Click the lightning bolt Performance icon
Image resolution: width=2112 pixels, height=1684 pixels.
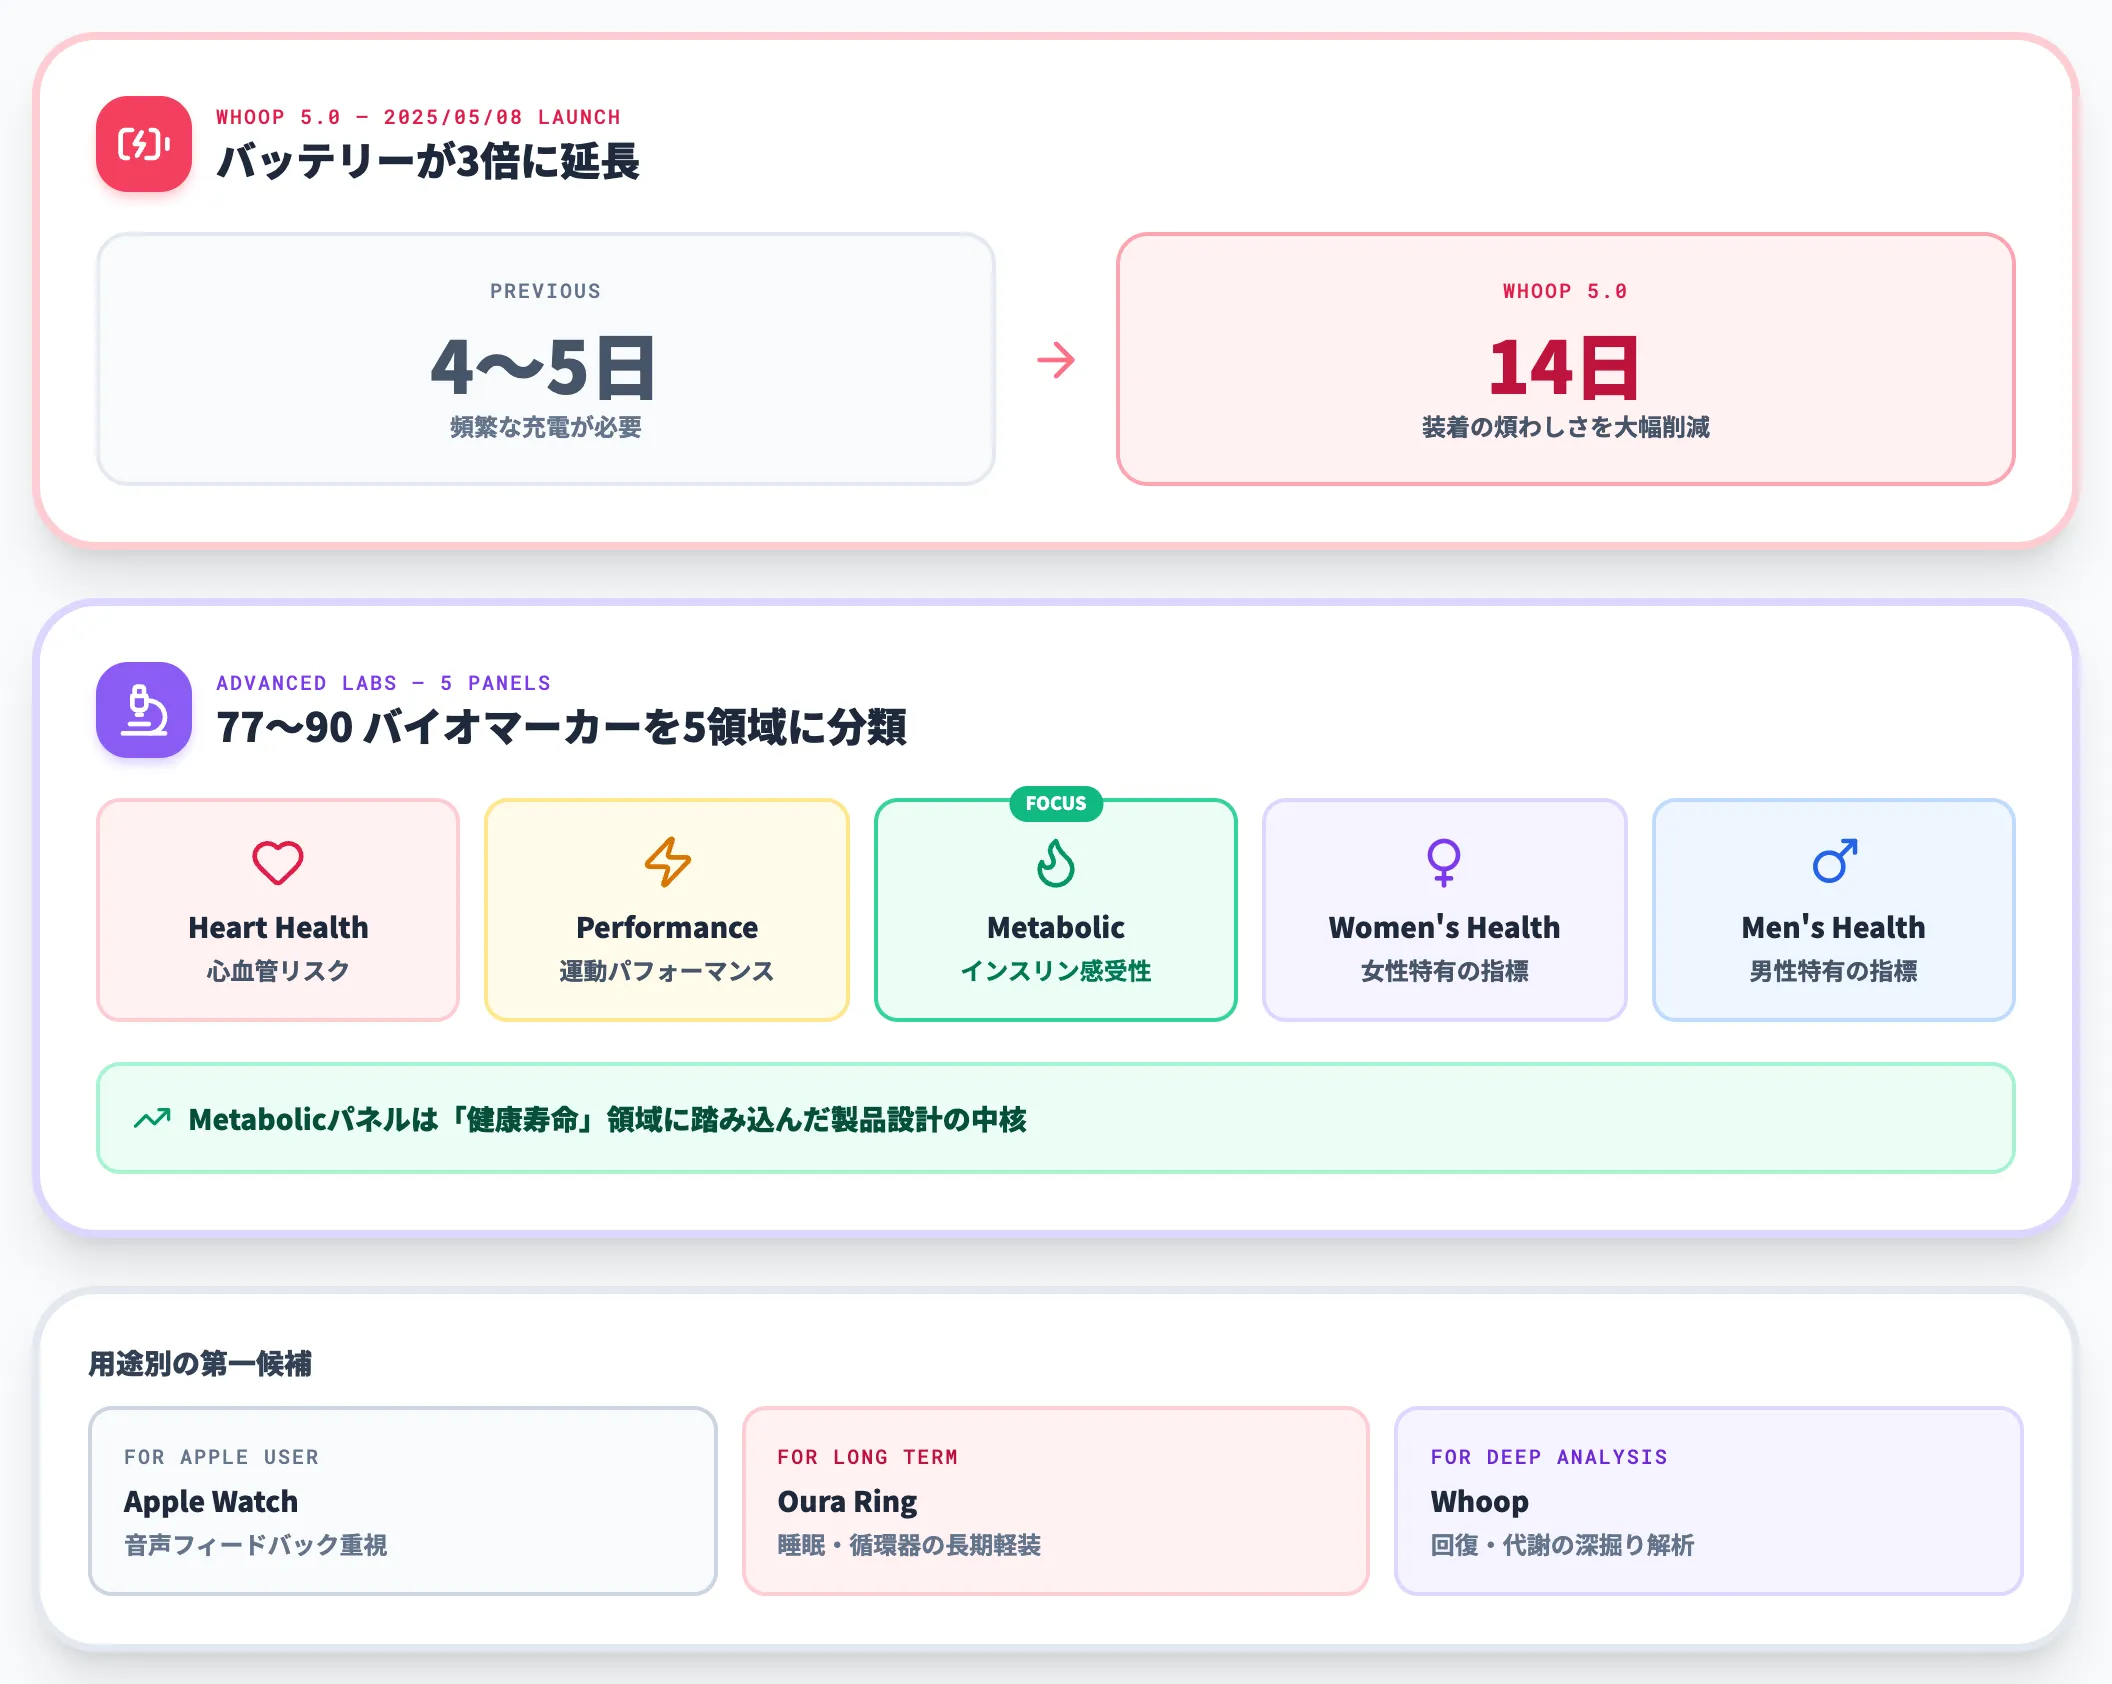[x=667, y=863]
